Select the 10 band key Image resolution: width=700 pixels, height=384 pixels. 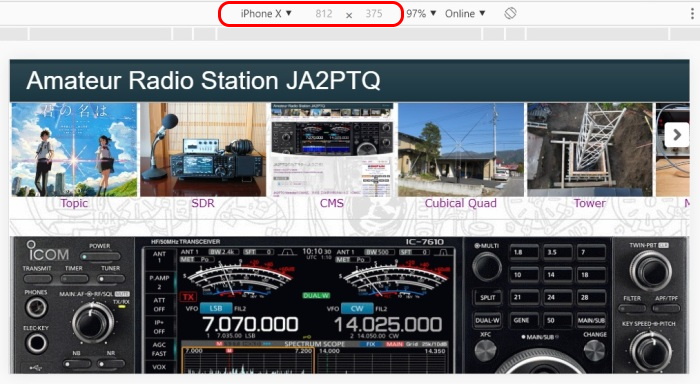(x=524, y=275)
